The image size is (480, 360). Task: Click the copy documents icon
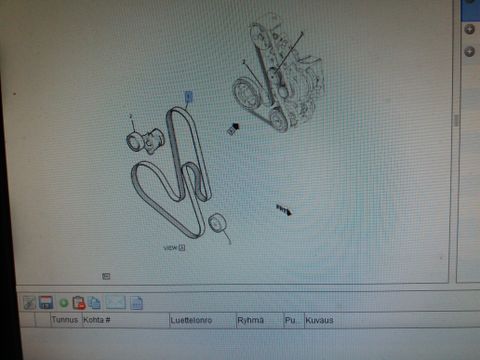(x=94, y=303)
